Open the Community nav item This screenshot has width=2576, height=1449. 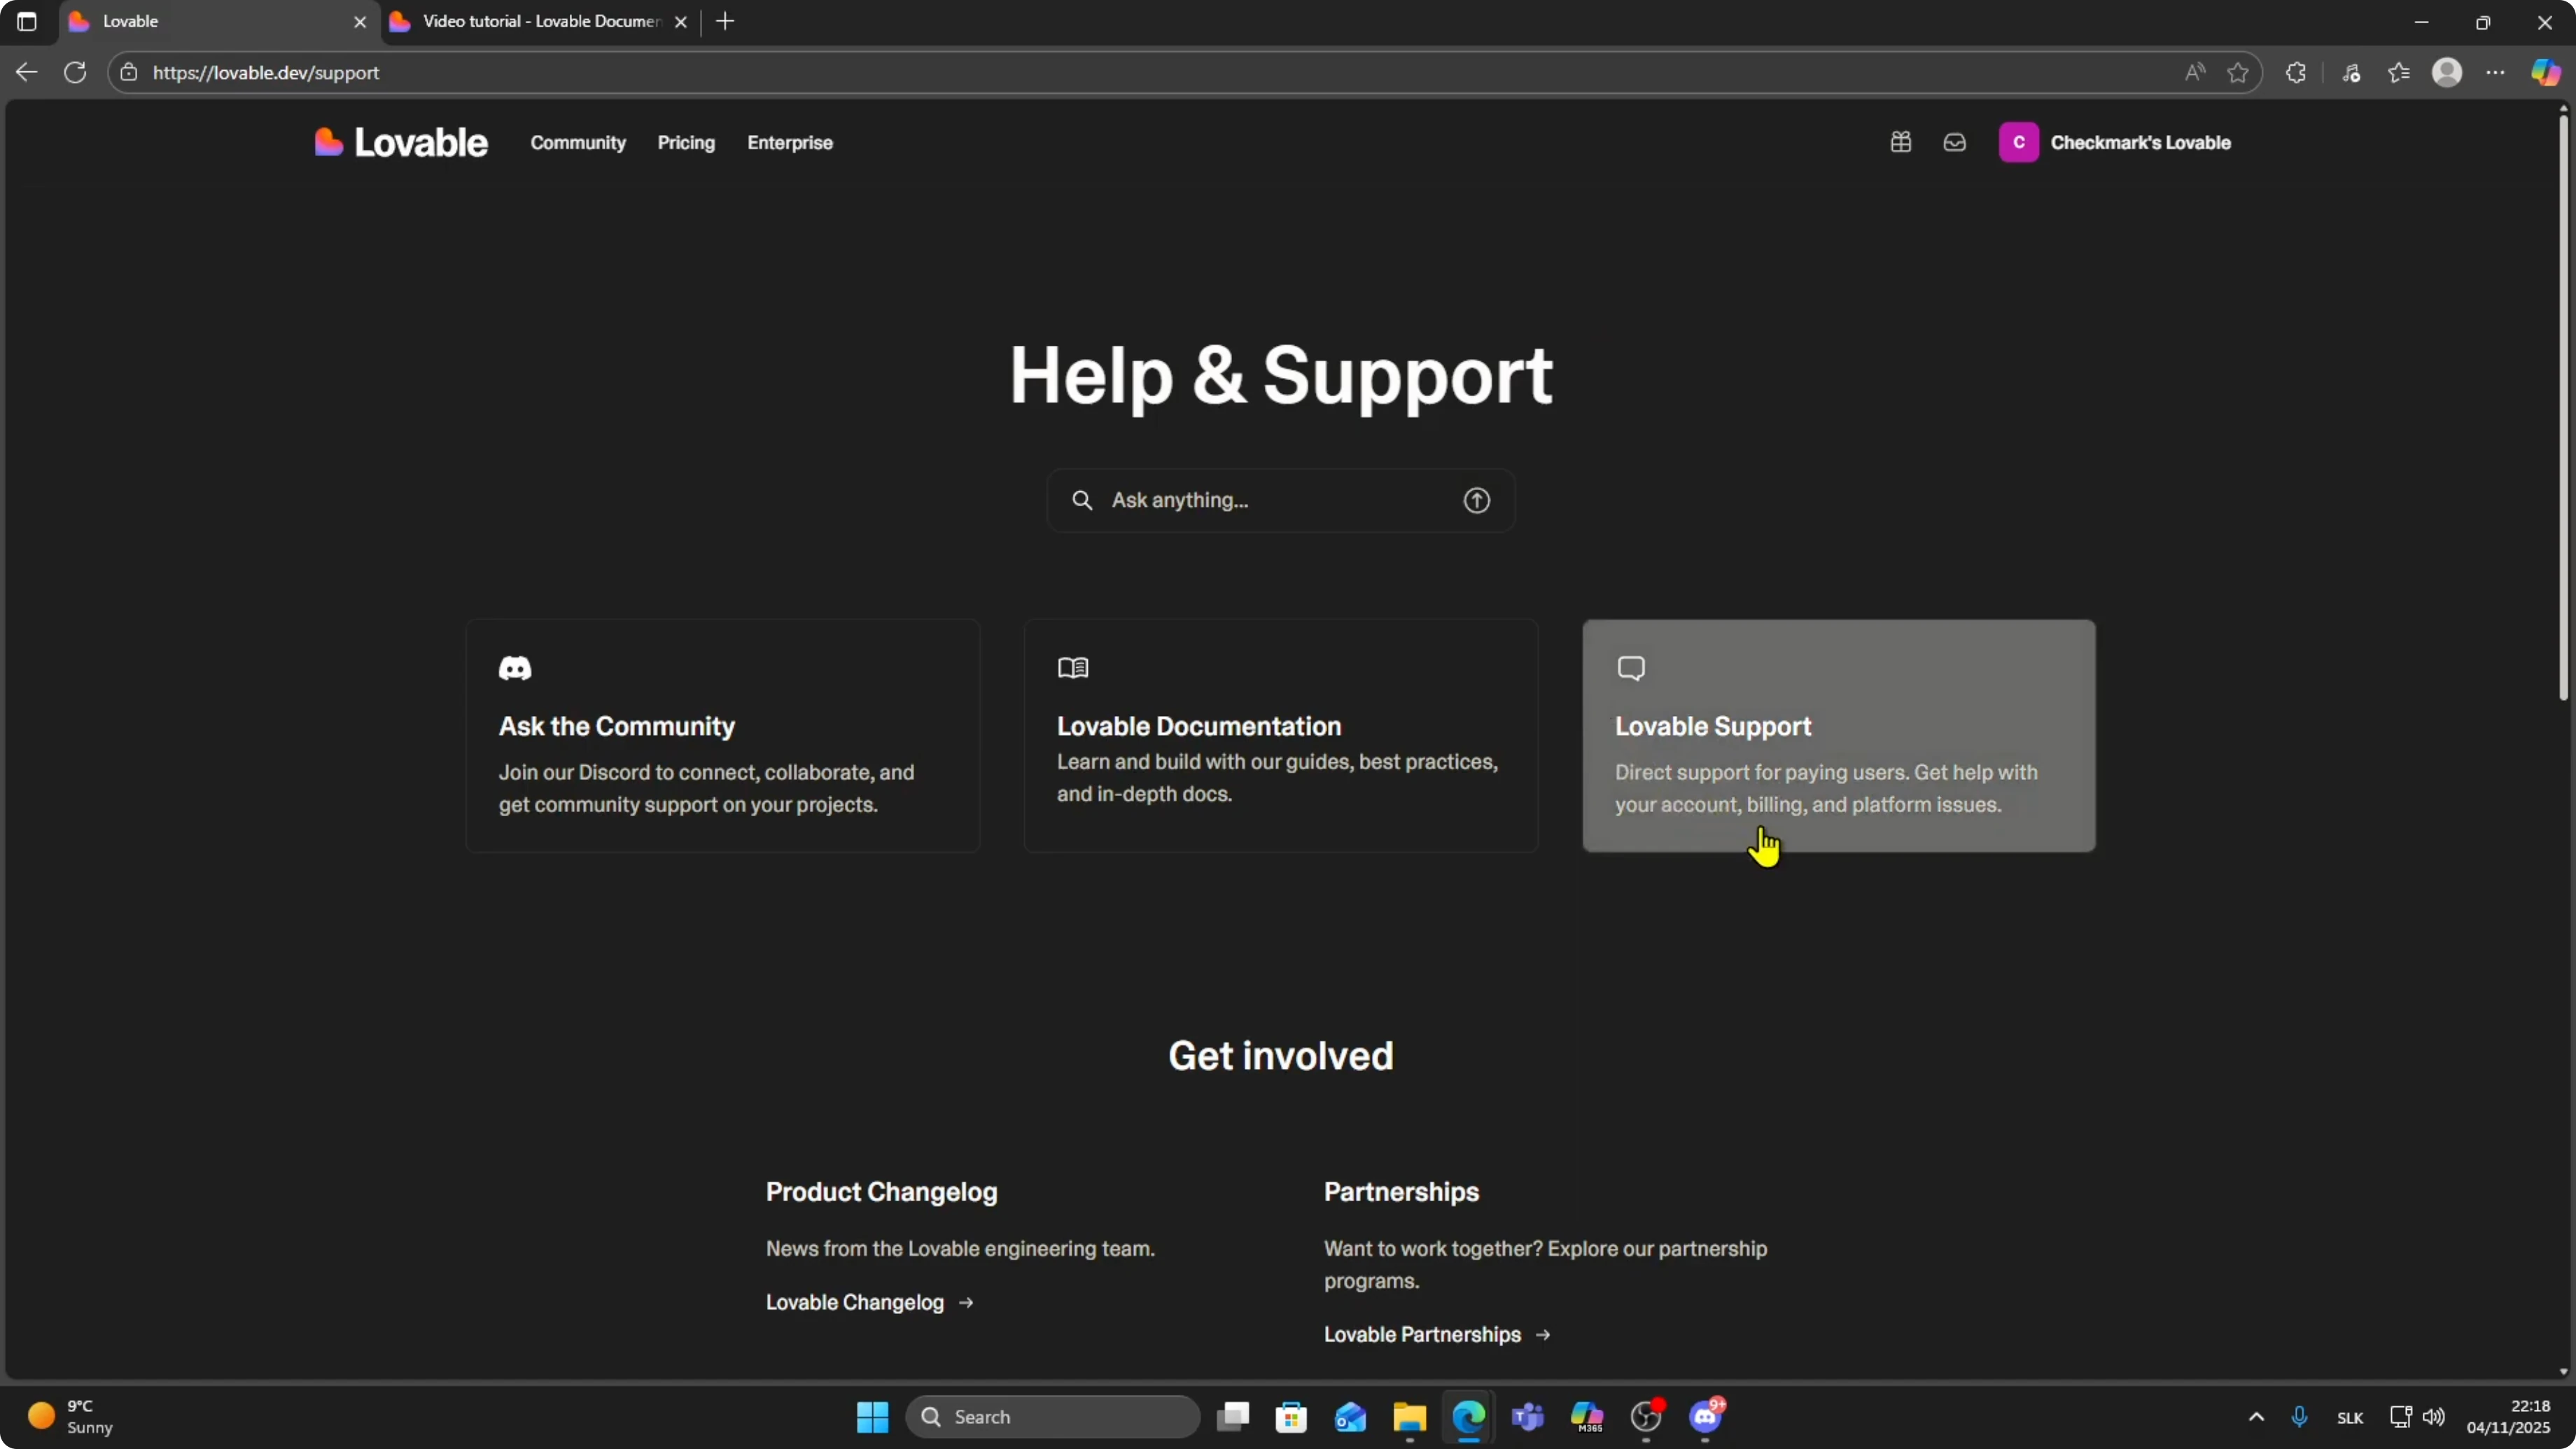tap(578, 142)
